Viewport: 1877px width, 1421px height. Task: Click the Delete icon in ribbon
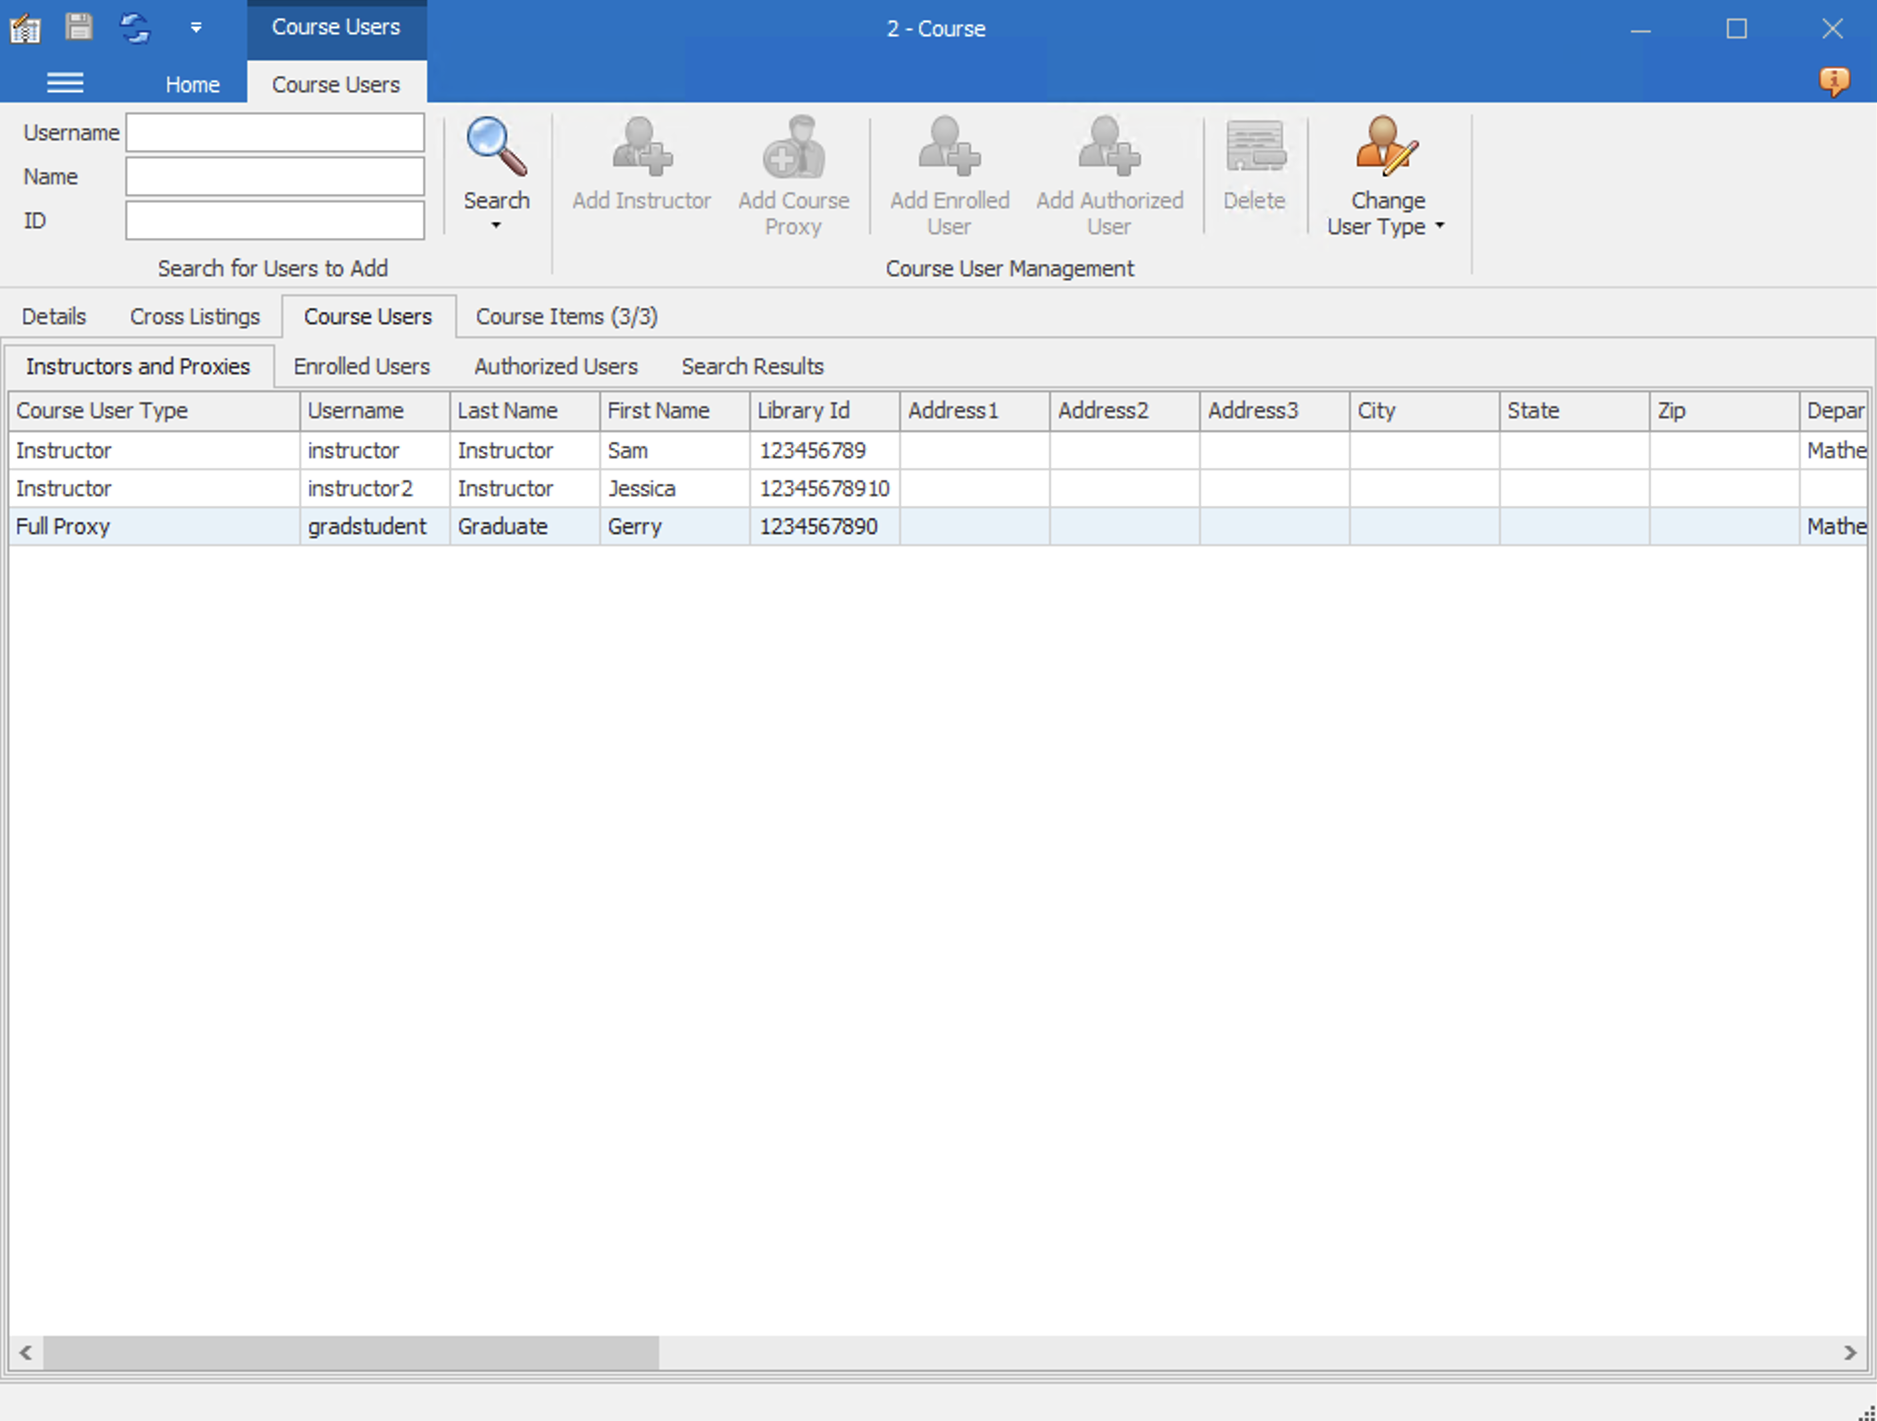(x=1254, y=148)
